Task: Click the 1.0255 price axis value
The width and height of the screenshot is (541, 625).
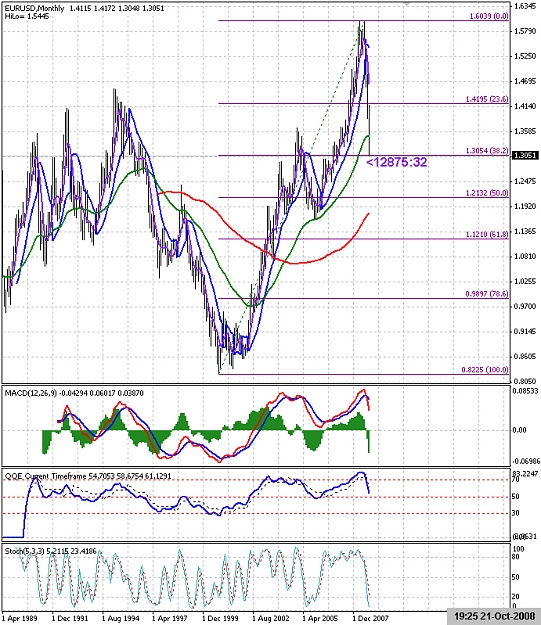Action: (525, 281)
